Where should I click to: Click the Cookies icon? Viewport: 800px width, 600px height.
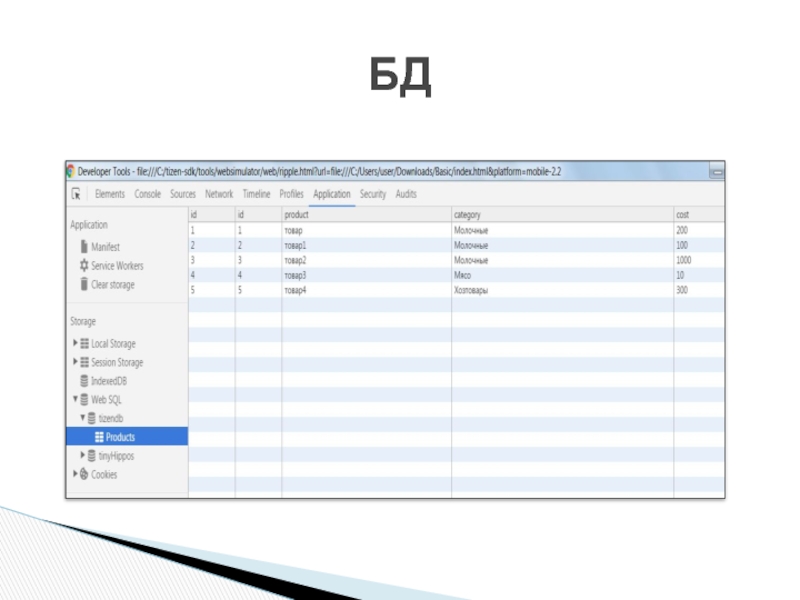point(85,474)
